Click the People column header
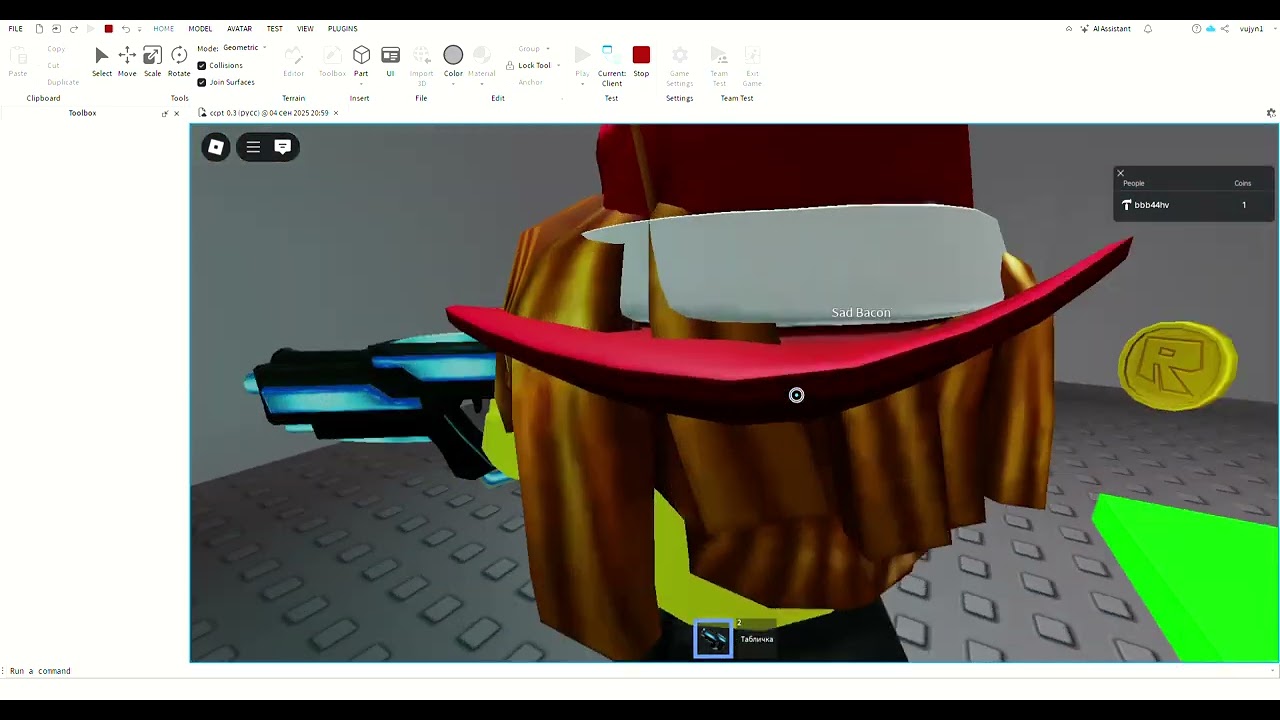This screenshot has width=1280, height=720. pyautogui.click(x=1133, y=183)
